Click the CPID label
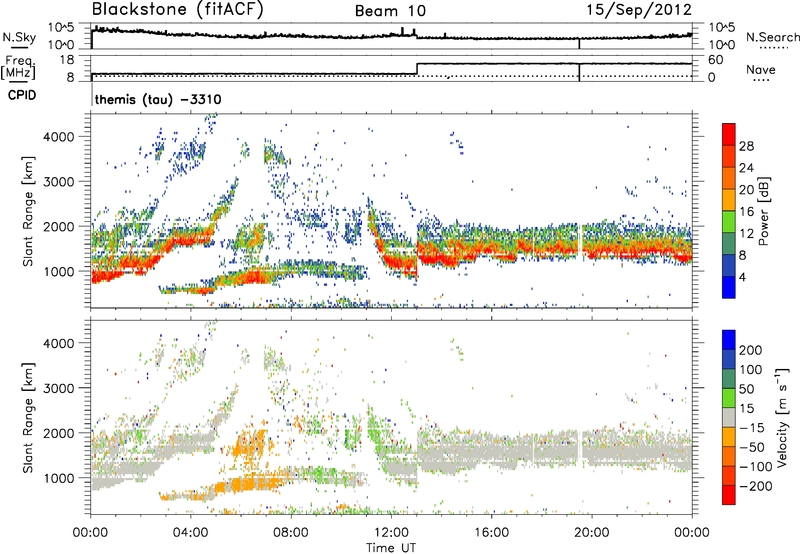This screenshot has height=554, width=800. click(22, 95)
